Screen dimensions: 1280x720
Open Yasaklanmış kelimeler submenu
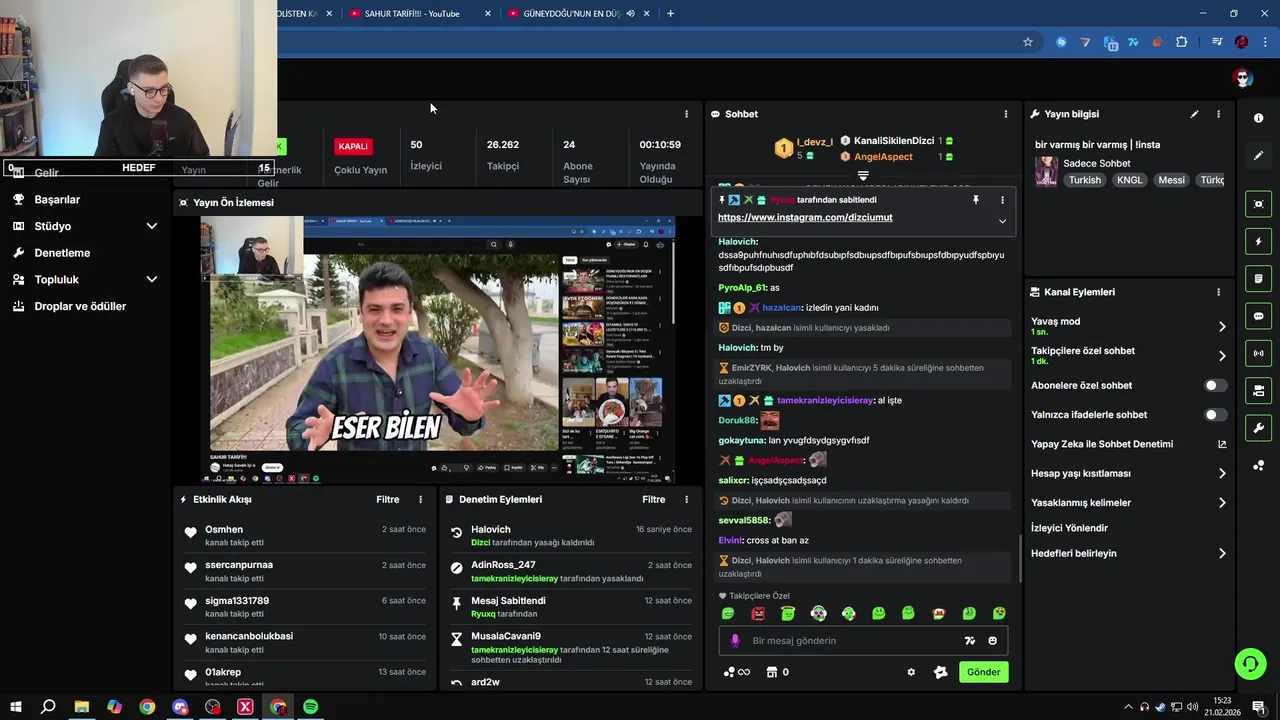coord(1222,503)
